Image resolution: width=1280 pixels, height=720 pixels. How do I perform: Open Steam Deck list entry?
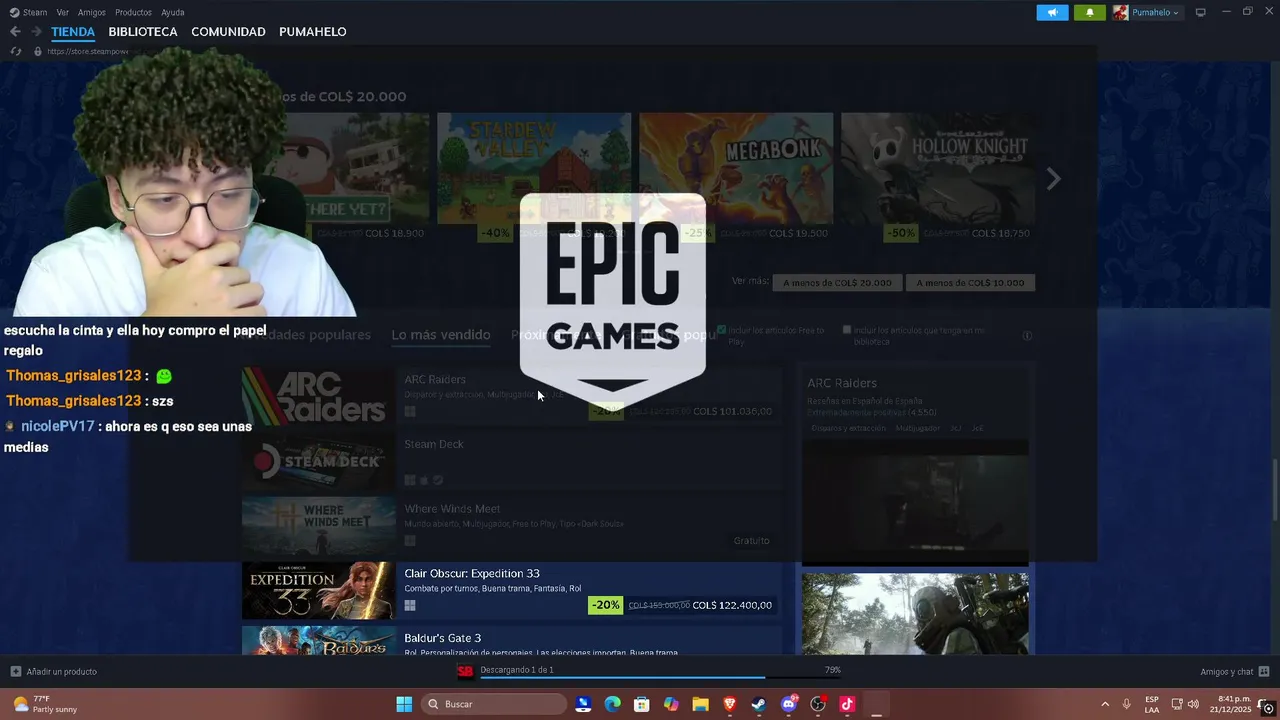[511, 460]
